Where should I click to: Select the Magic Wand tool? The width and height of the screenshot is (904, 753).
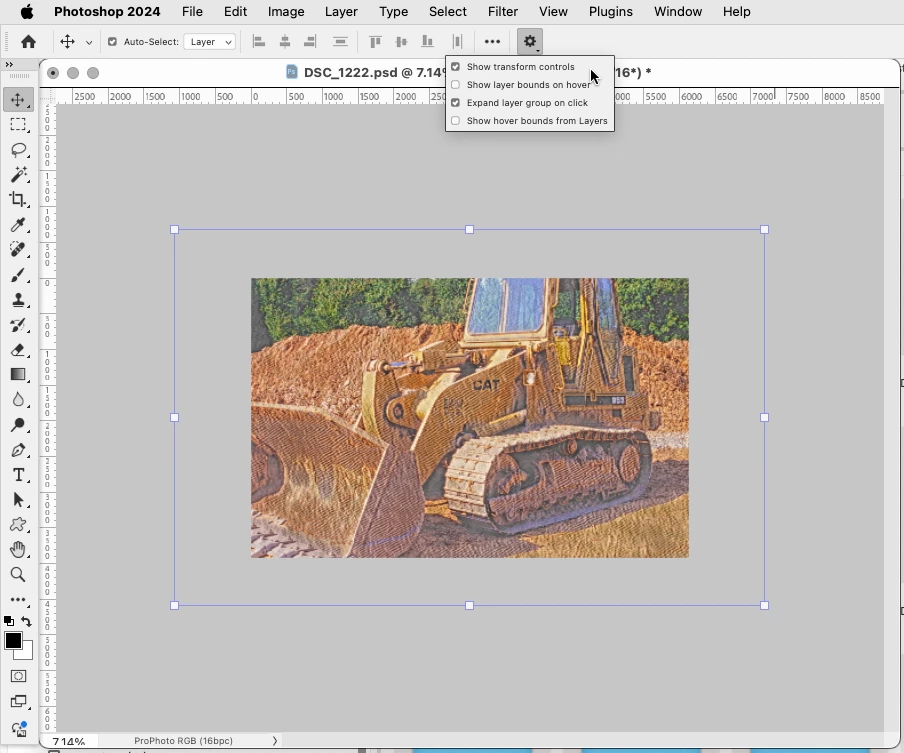tap(18, 175)
